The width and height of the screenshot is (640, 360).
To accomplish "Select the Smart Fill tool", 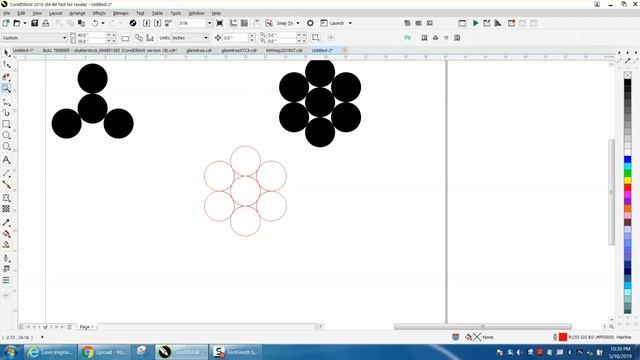I will tap(6, 244).
